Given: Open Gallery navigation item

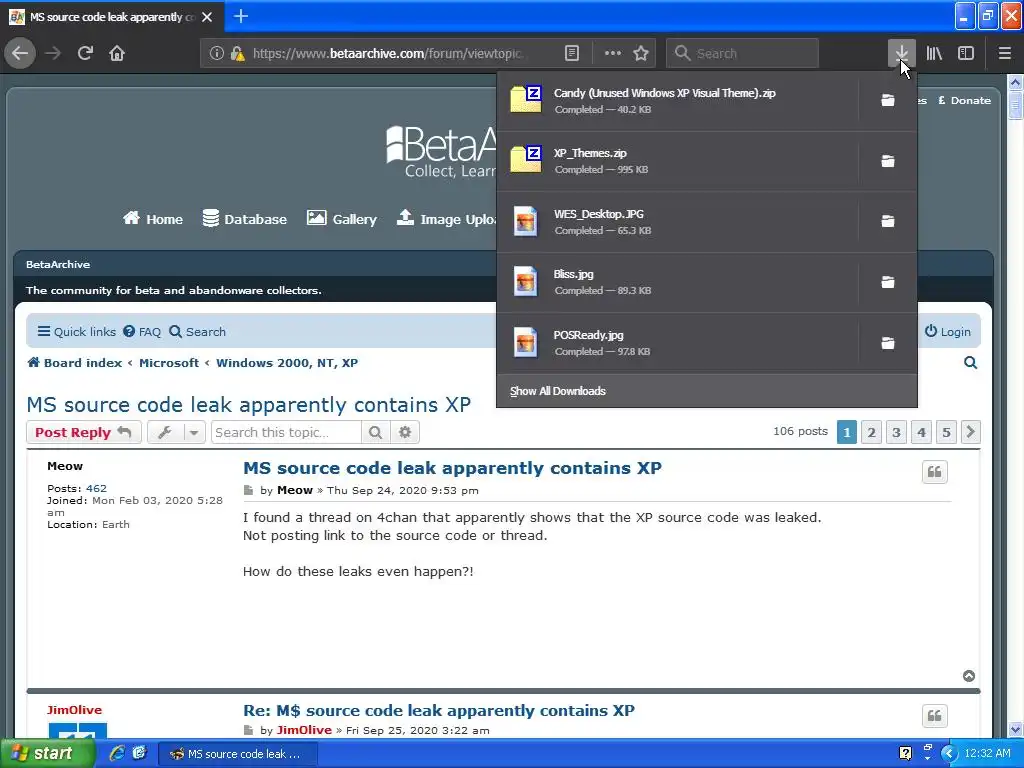Looking at the screenshot, I should [x=342, y=219].
